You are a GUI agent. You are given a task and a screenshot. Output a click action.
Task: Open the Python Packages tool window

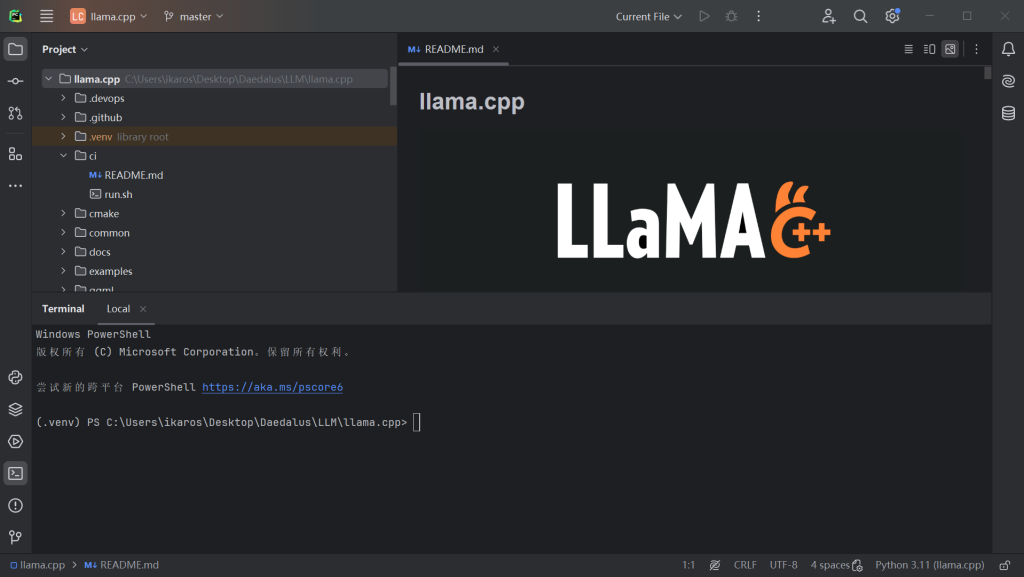(x=16, y=409)
